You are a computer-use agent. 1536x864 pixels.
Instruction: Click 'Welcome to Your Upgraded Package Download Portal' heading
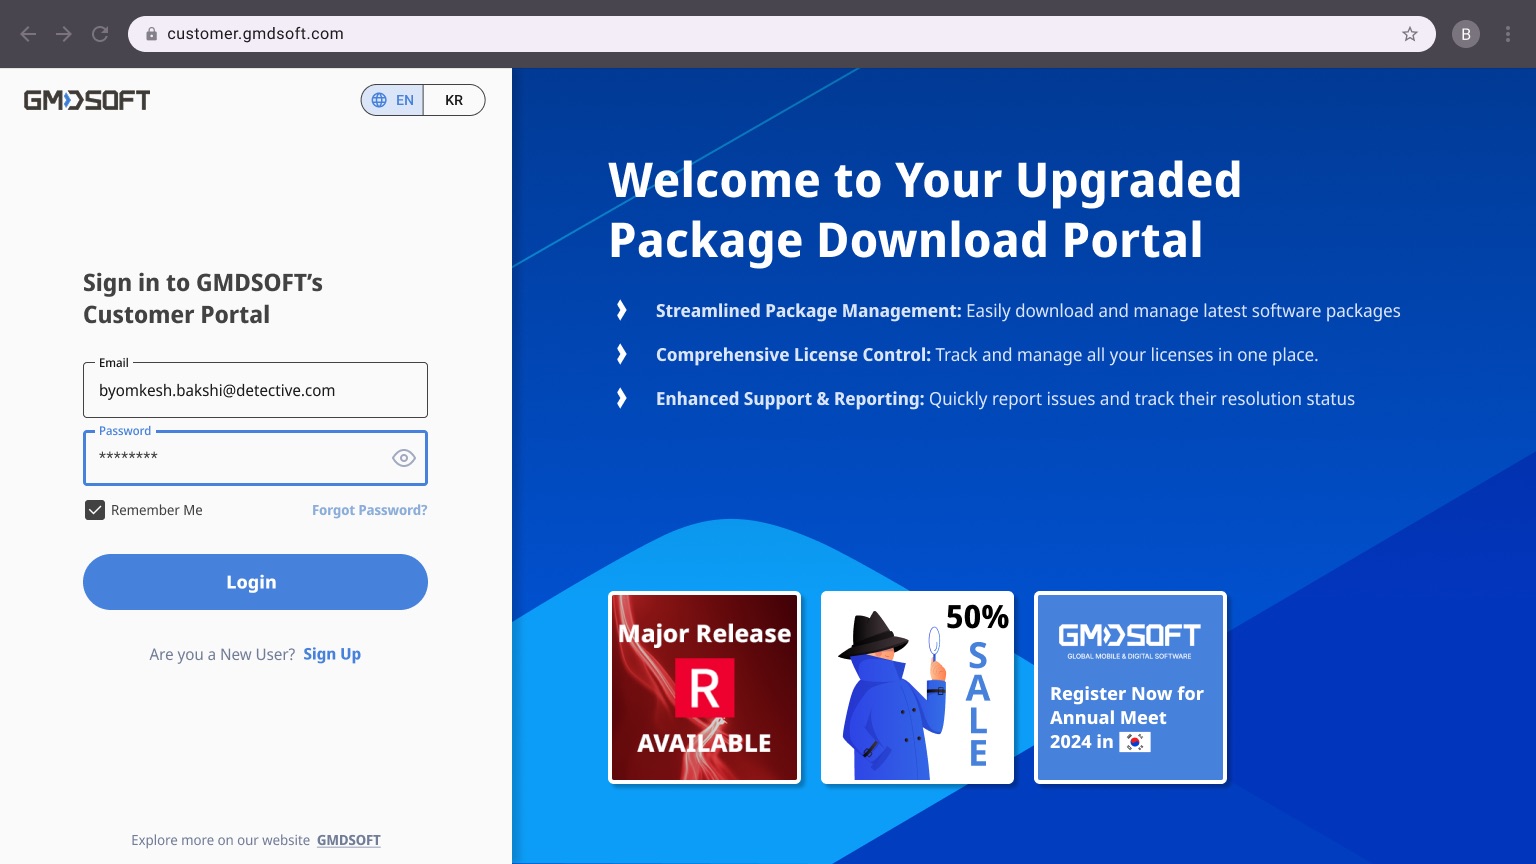click(925, 210)
